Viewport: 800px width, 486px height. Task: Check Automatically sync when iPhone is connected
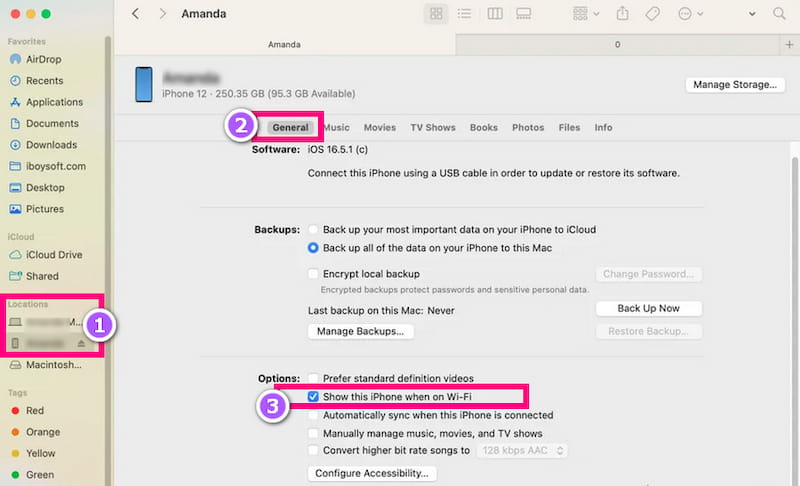pyautogui.click(x=313, y=415)
